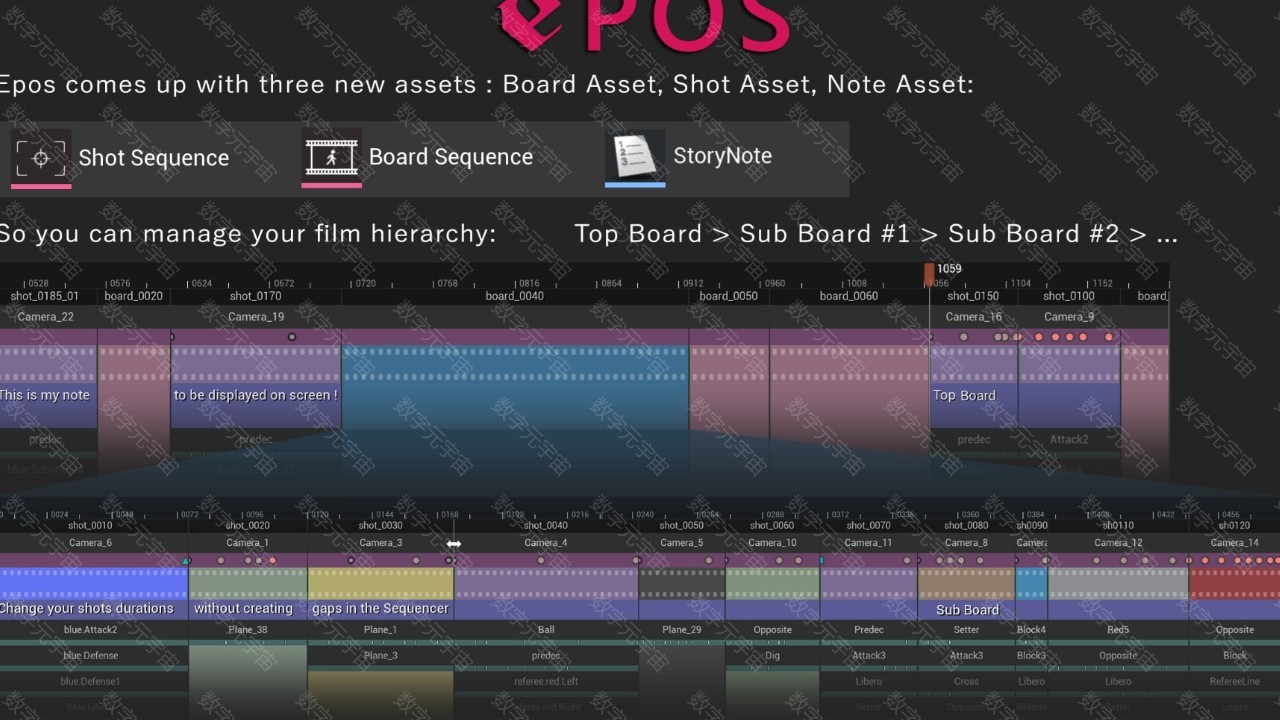The height and width of the screenshot is (720, 1280).
Task: Select the shot_0150 header
Action: click(973, 296)
